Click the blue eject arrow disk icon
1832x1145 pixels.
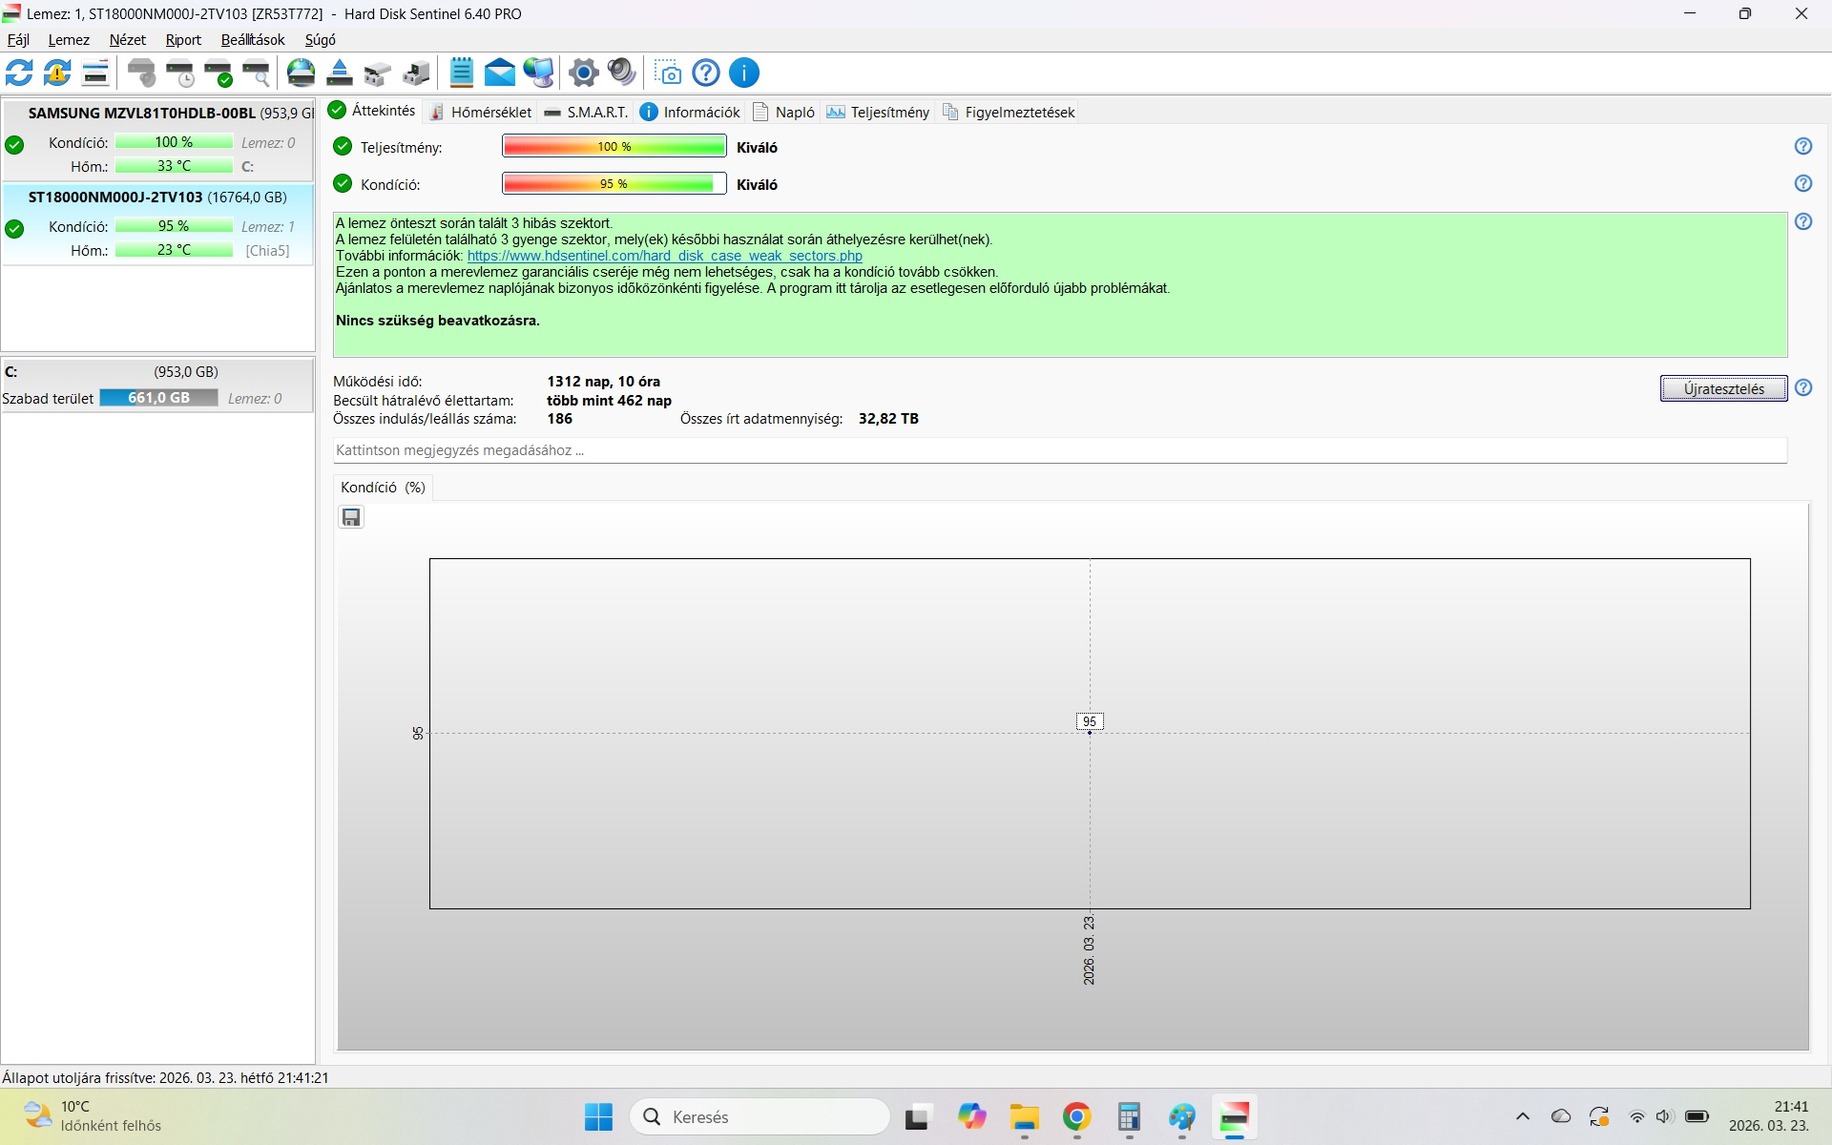point(339,73)
